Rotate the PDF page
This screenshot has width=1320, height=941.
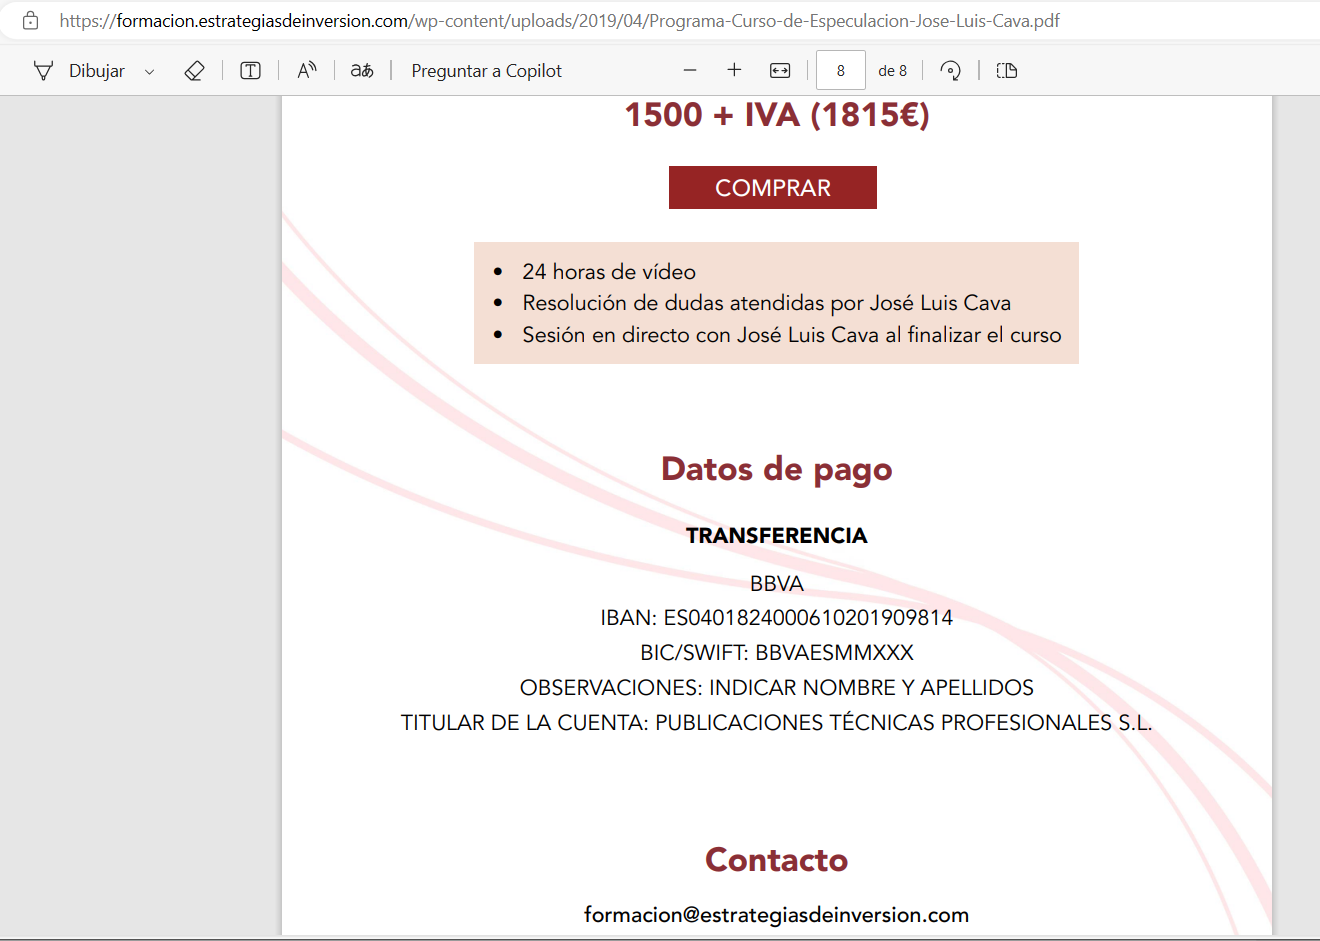(x=951, y=70)
